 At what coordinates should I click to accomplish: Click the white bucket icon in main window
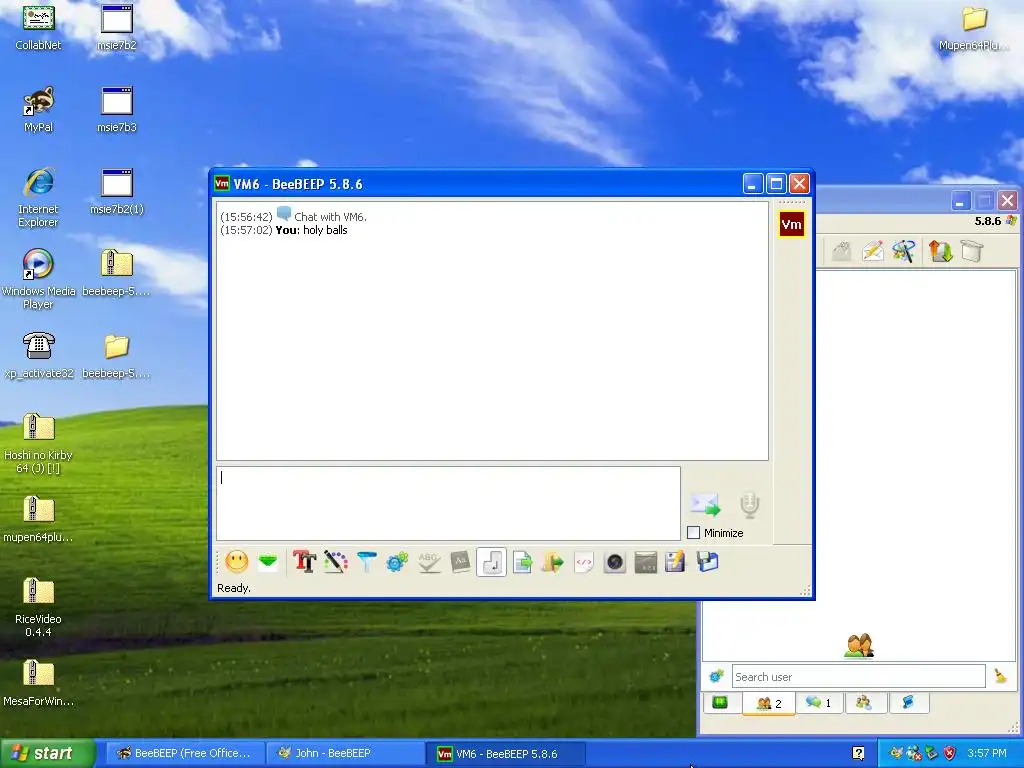point(972,251)
